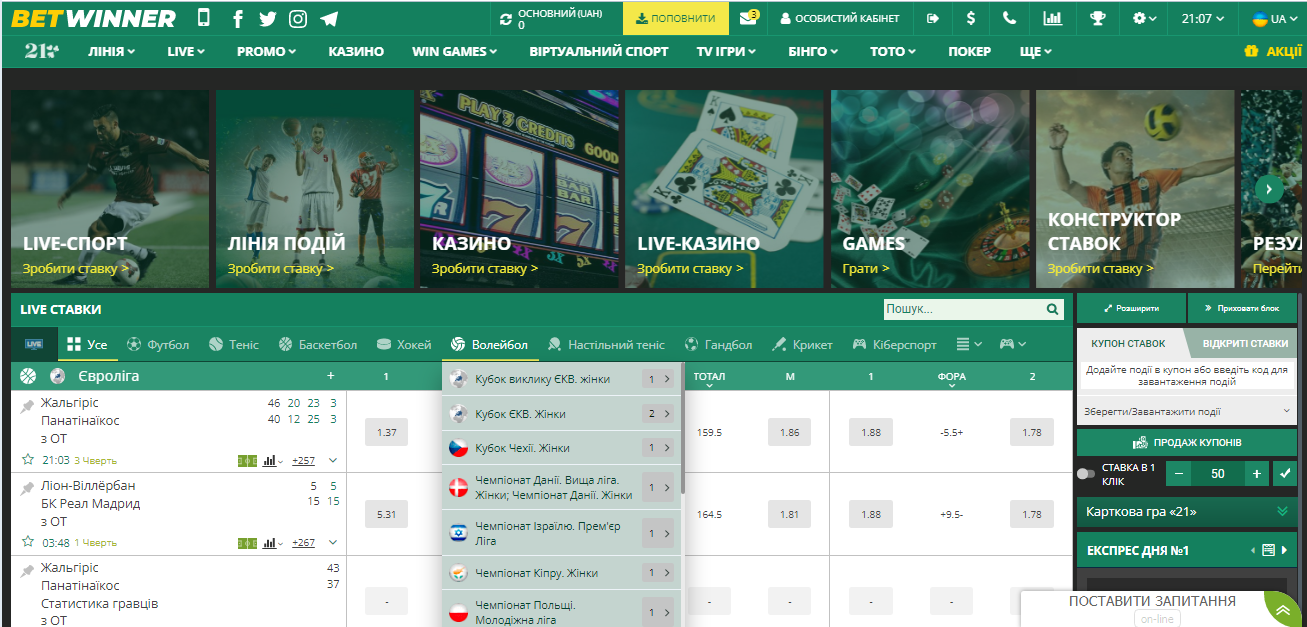Screen dimensions: 1307x627
Task: Expand the Лінія menu
Action: pos(111,51)
